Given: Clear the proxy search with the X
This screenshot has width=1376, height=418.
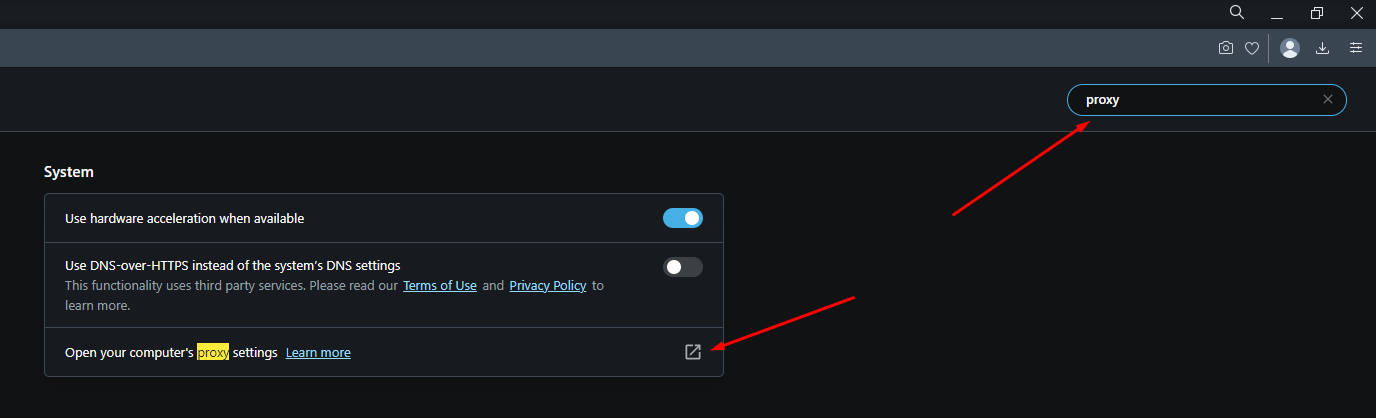Looking at the screenshot, I should [x=1328, y=99].
